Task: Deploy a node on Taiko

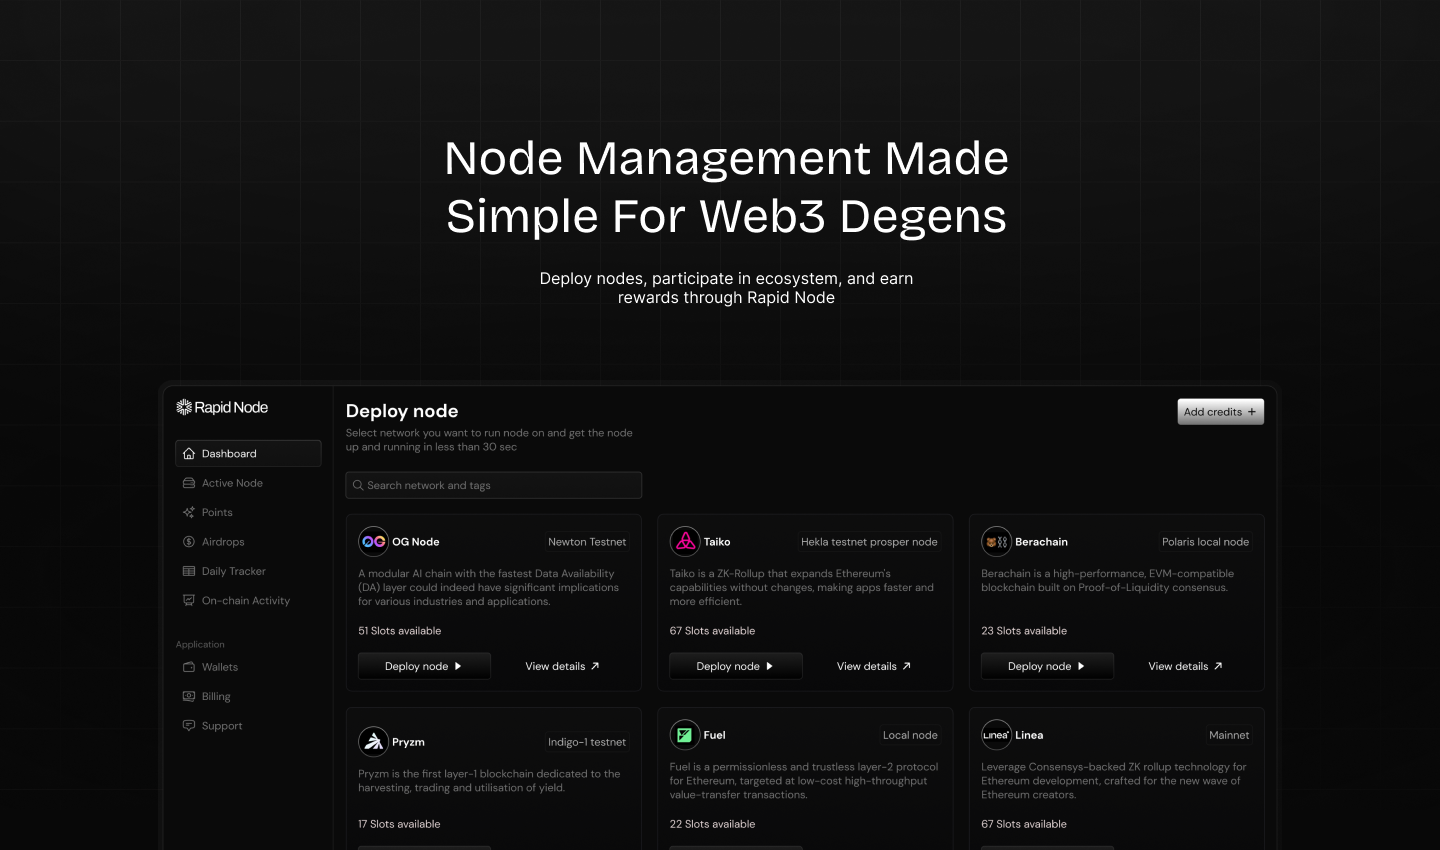Action: tap(735, 665)
